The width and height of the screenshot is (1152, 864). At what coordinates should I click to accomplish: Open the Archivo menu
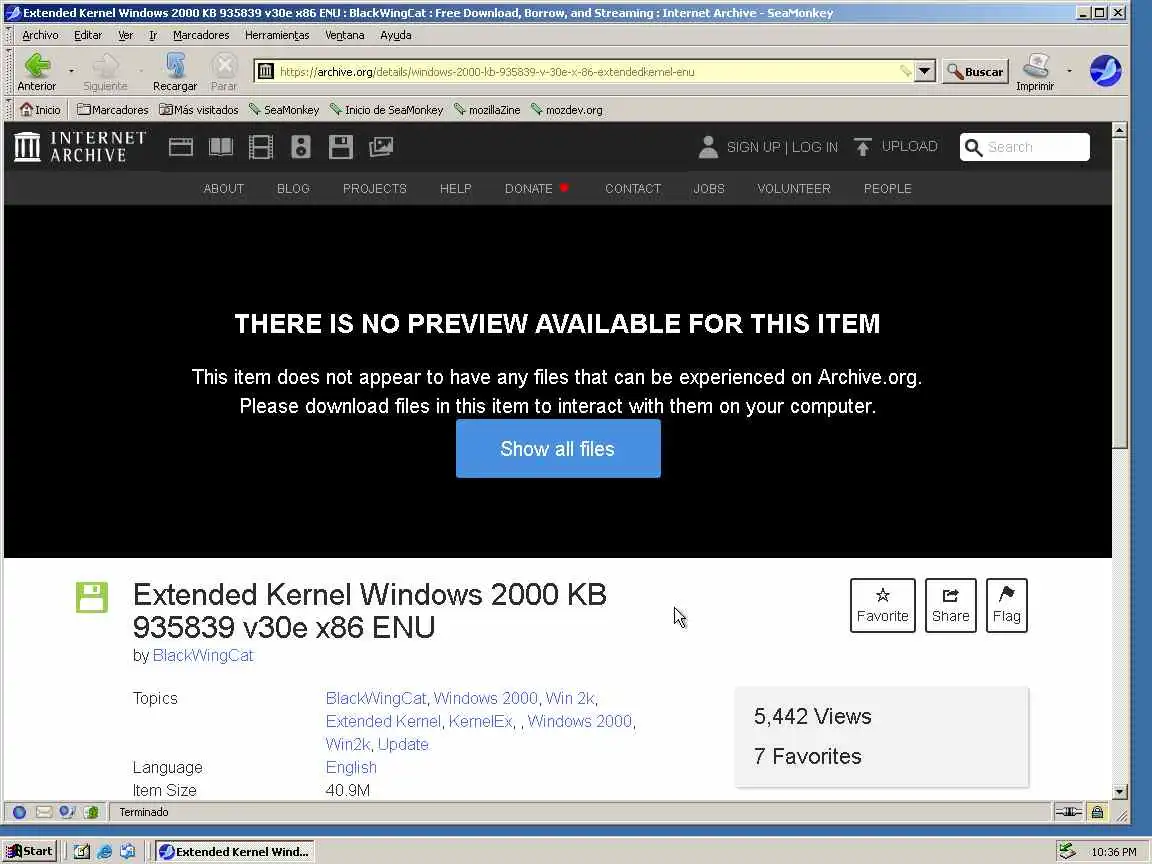40,35
